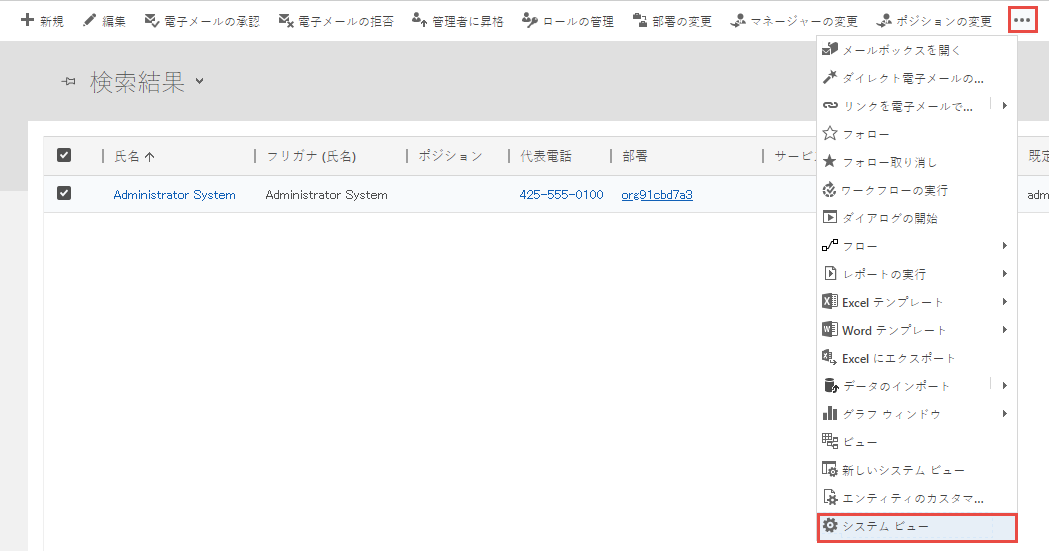Expand the Word テンプレート submenu arrow
Image resolution: width=1049 pixels, height=551 pixels.
[1004, 330]
